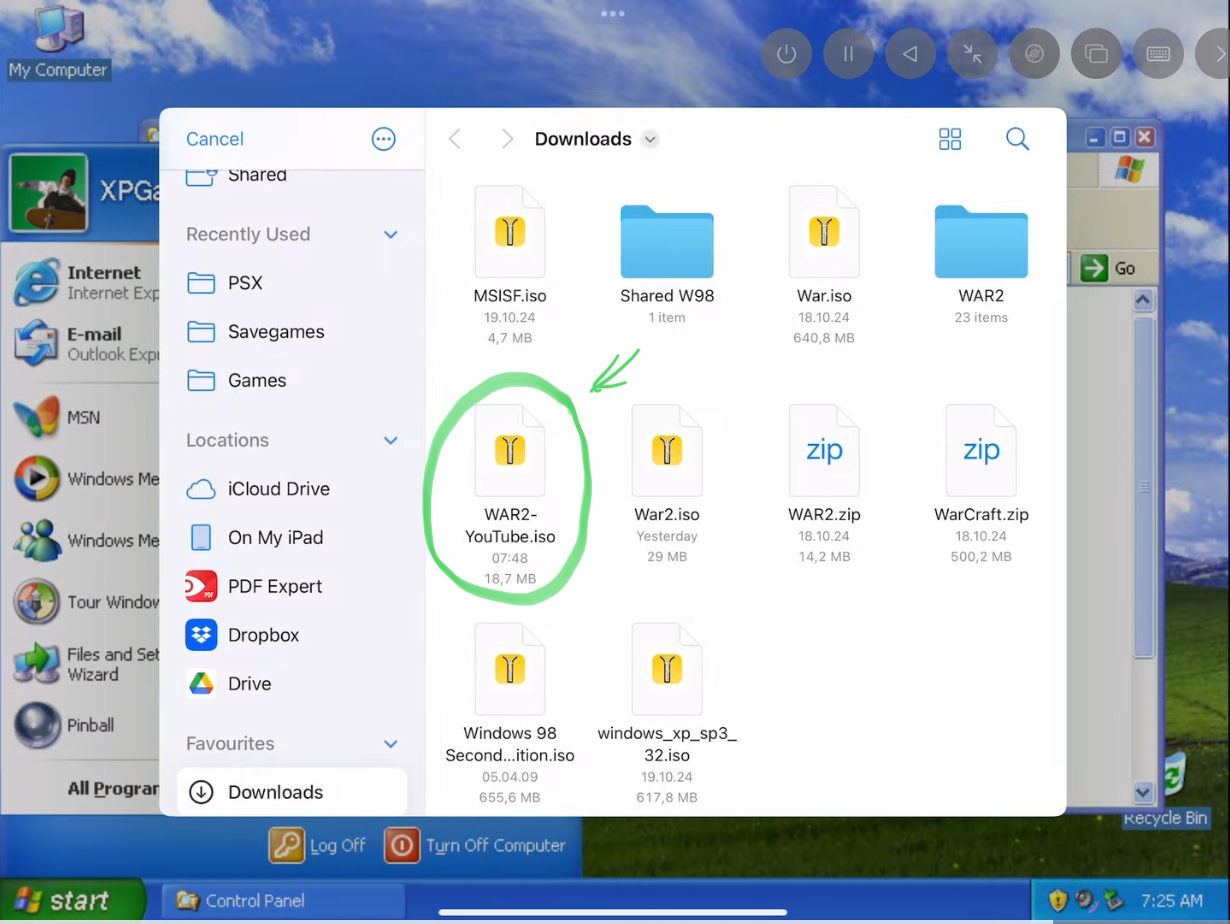This screenshot has width=1230, height=924.
Task: Open Internet Explorer from Start menu
Action: pos(85,283)
